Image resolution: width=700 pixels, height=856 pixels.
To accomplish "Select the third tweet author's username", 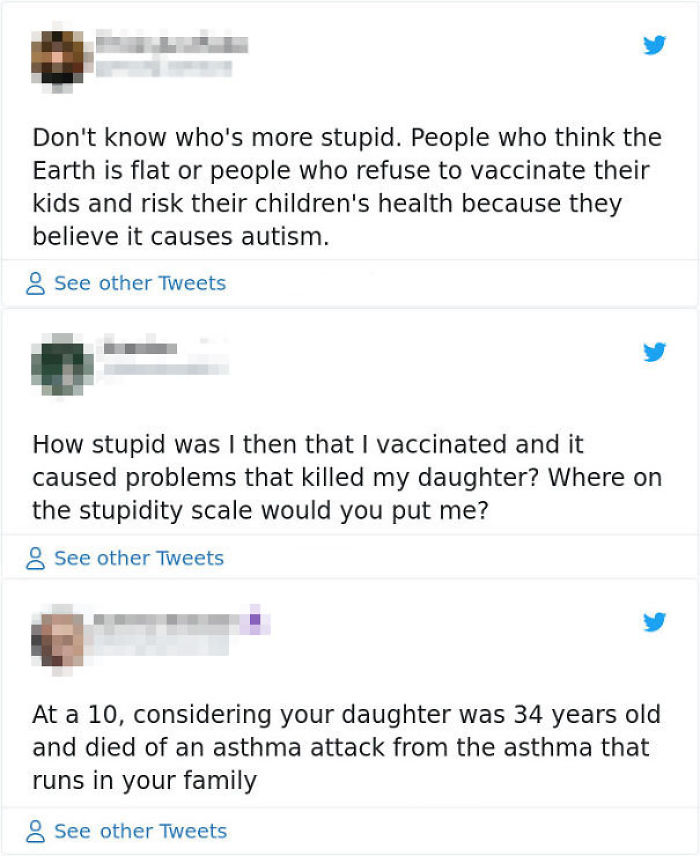I will click(170, 621).
